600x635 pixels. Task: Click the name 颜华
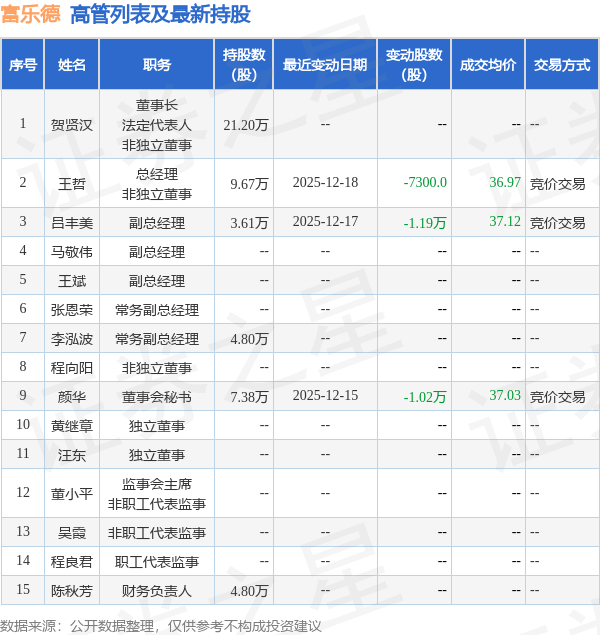[x=72, y=397]
